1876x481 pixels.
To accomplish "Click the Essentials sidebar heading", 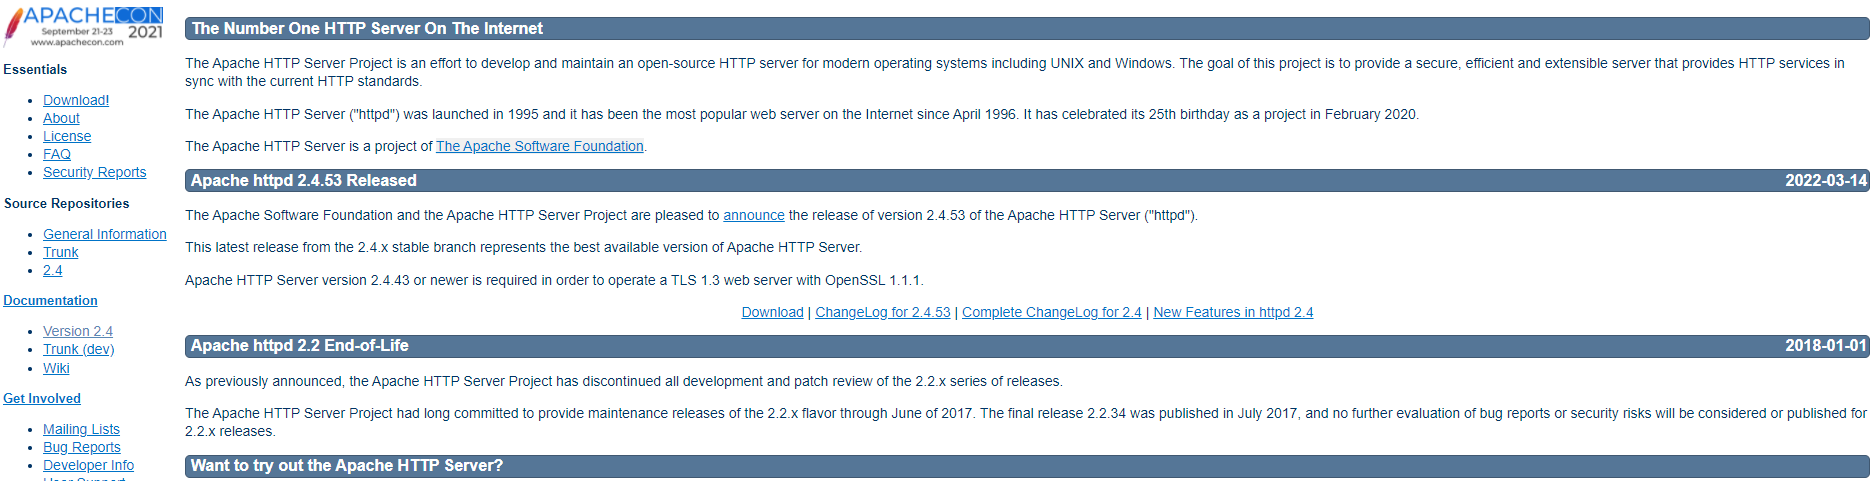I will (x=35, y=69).
